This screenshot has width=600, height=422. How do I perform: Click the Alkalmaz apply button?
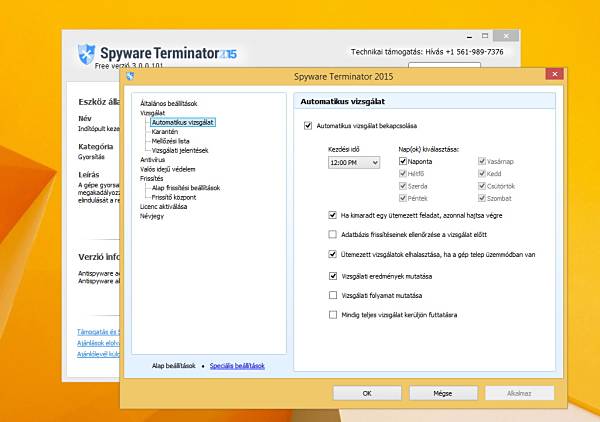519,393
